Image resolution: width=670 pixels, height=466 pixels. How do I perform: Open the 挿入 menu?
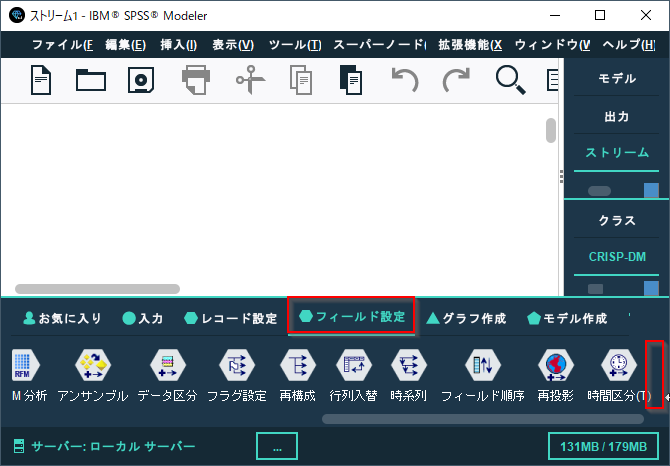pyautogui.click(x=179, y=44)
